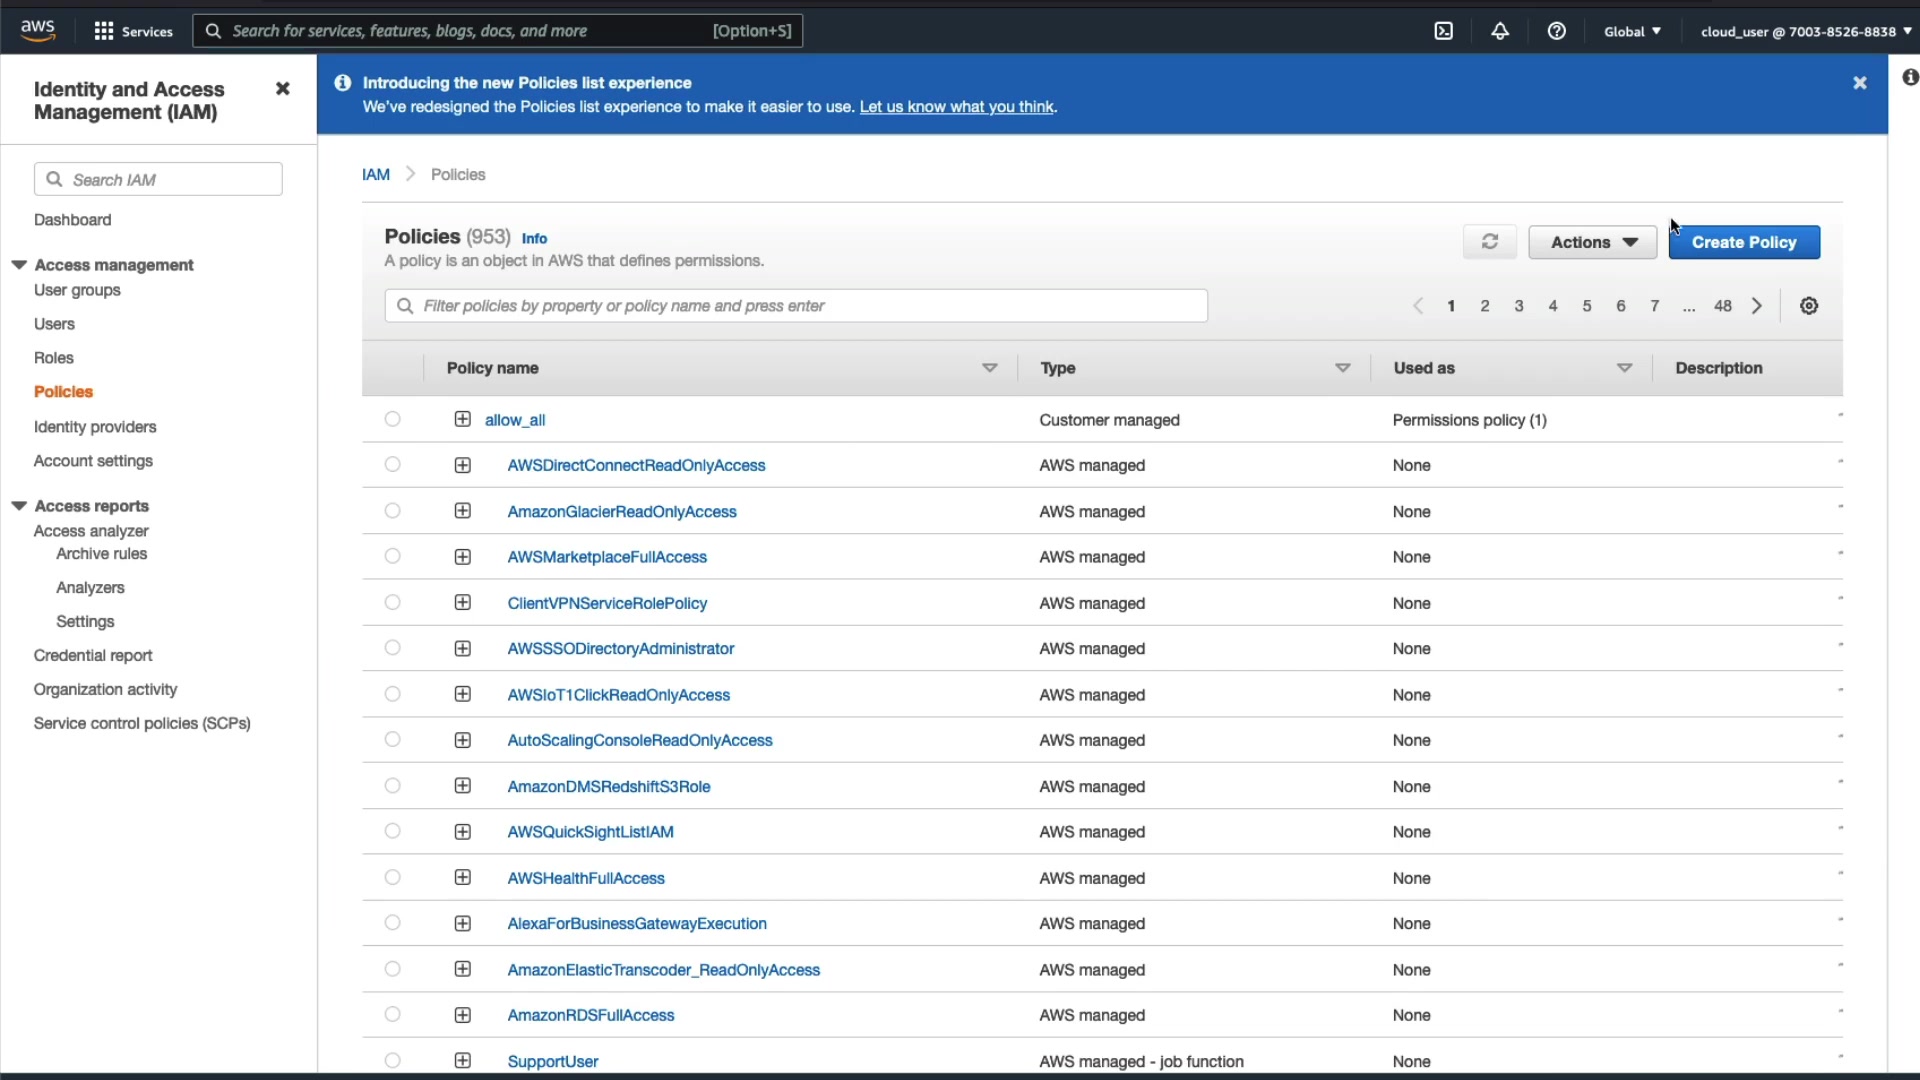Open Roles in the sidebar
This screenshot has height=1080, width=1920.
54,358
